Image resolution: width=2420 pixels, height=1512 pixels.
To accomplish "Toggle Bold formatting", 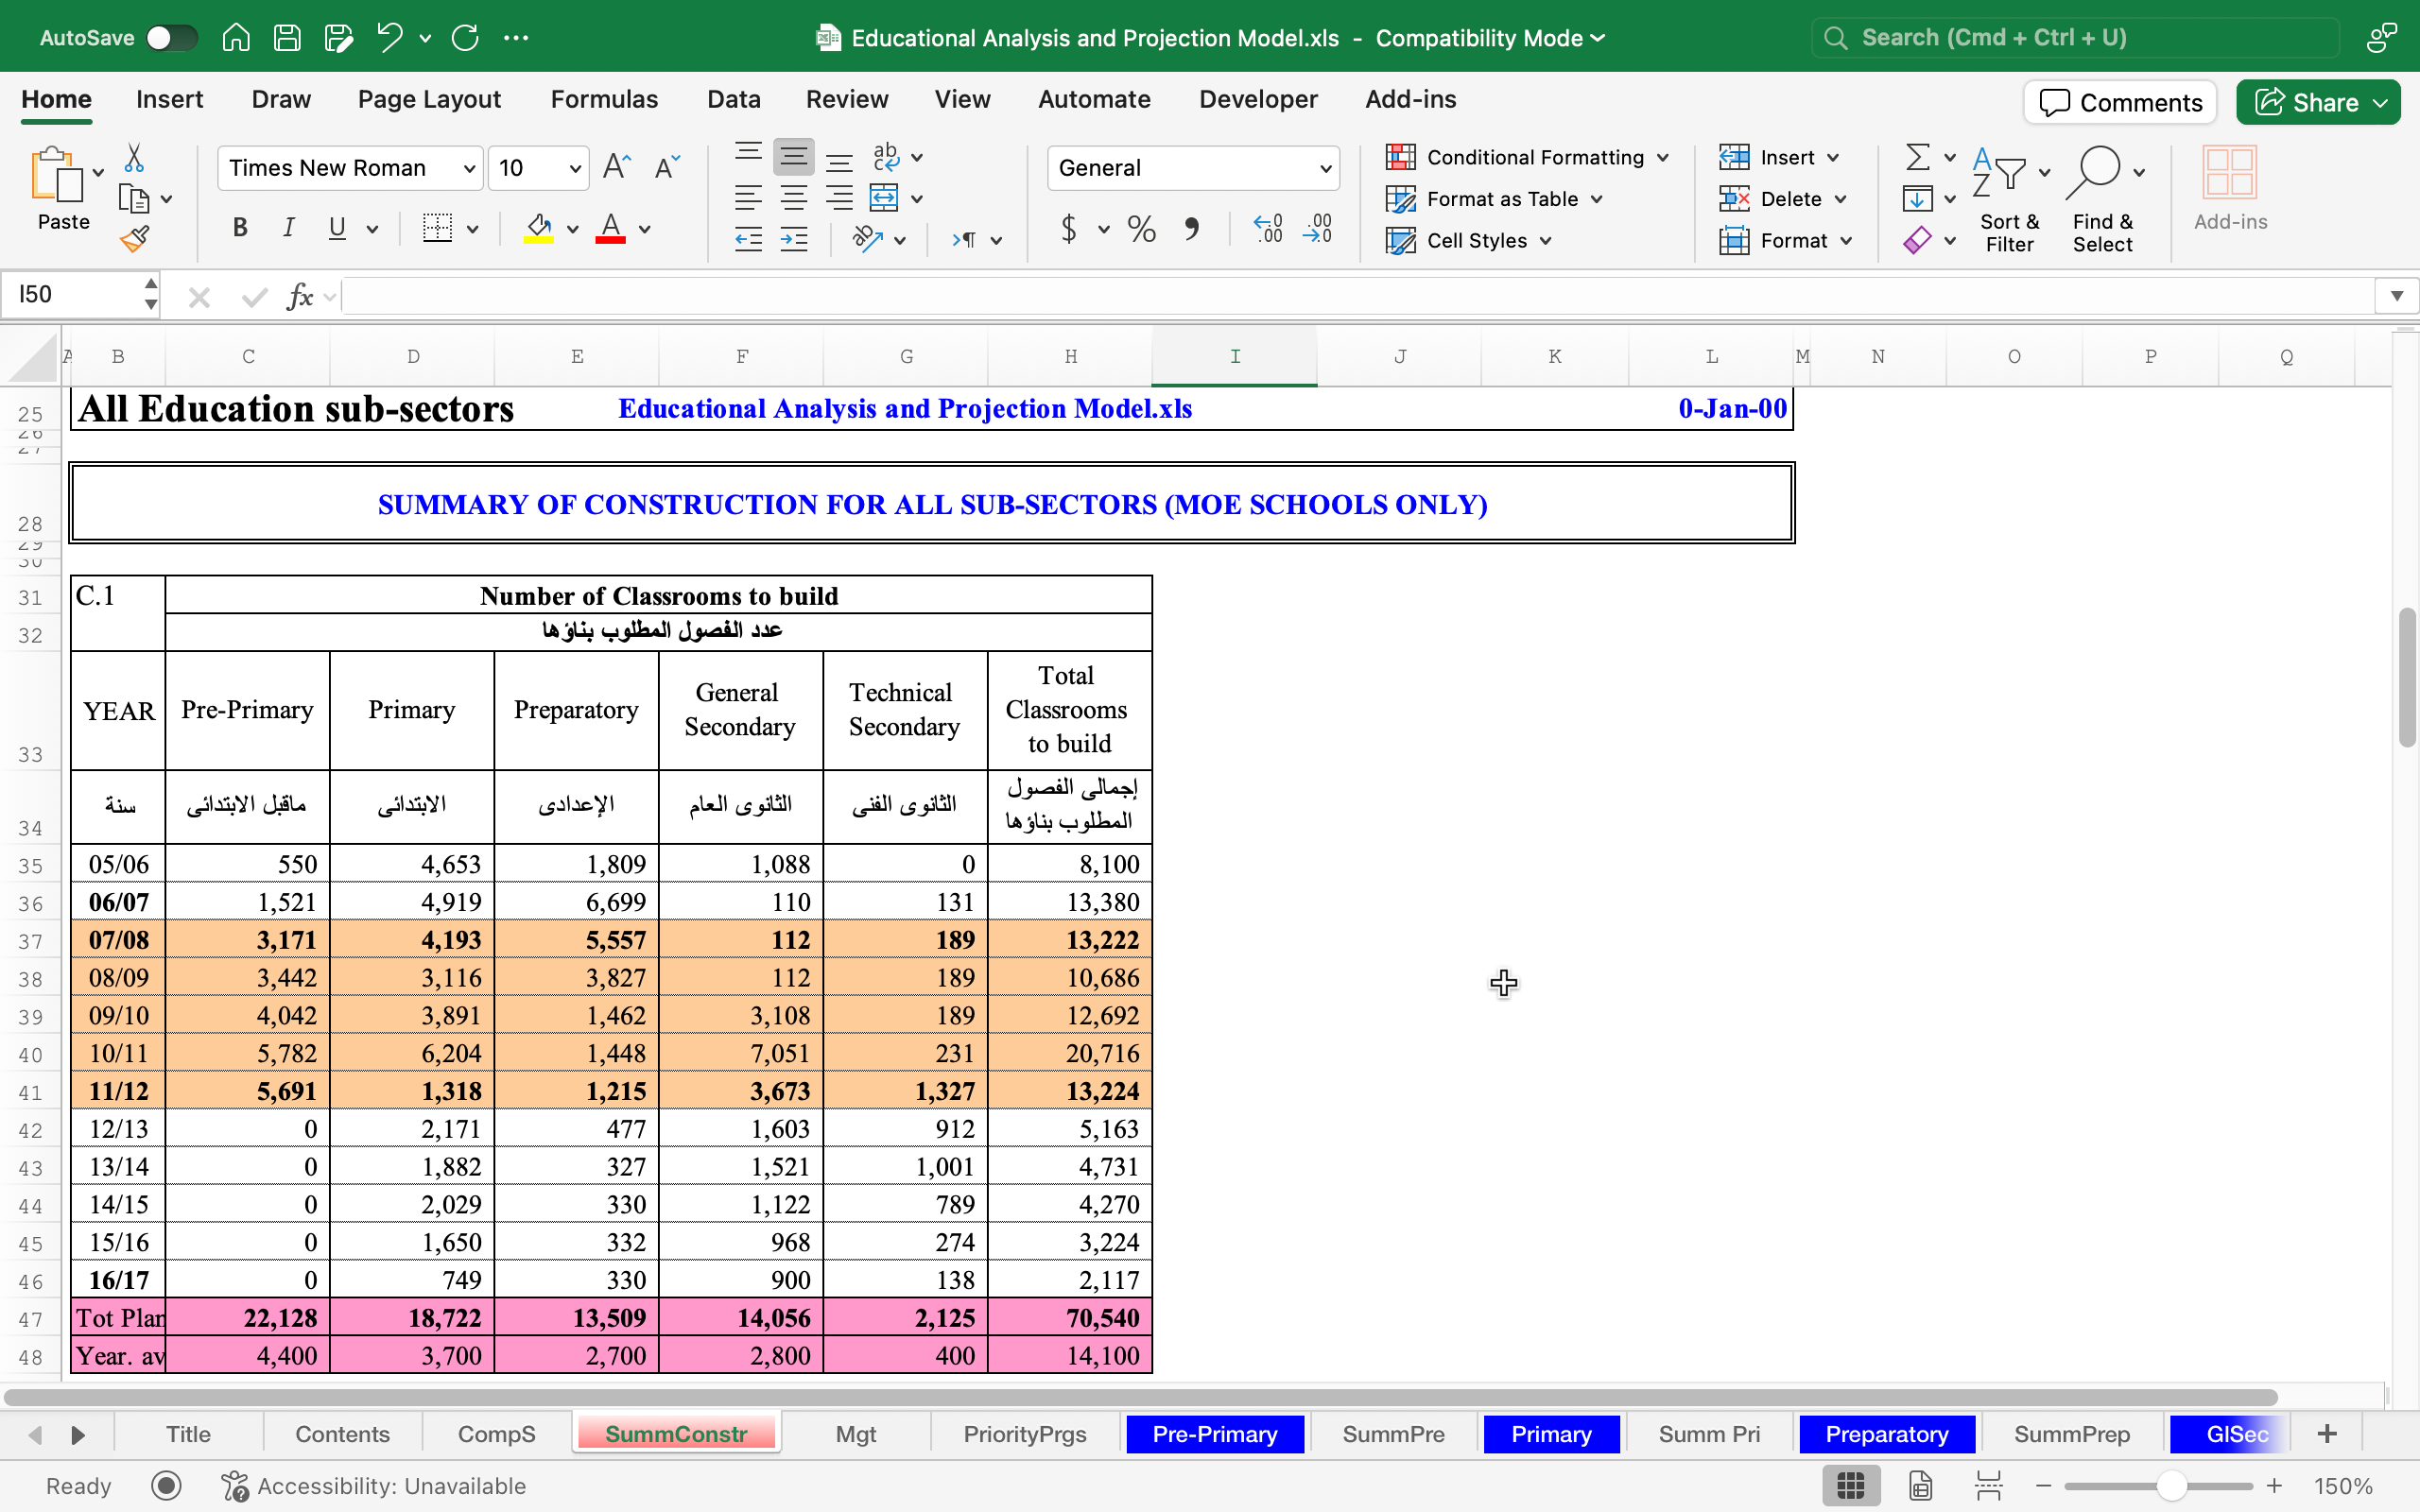I will coord(240,228).
